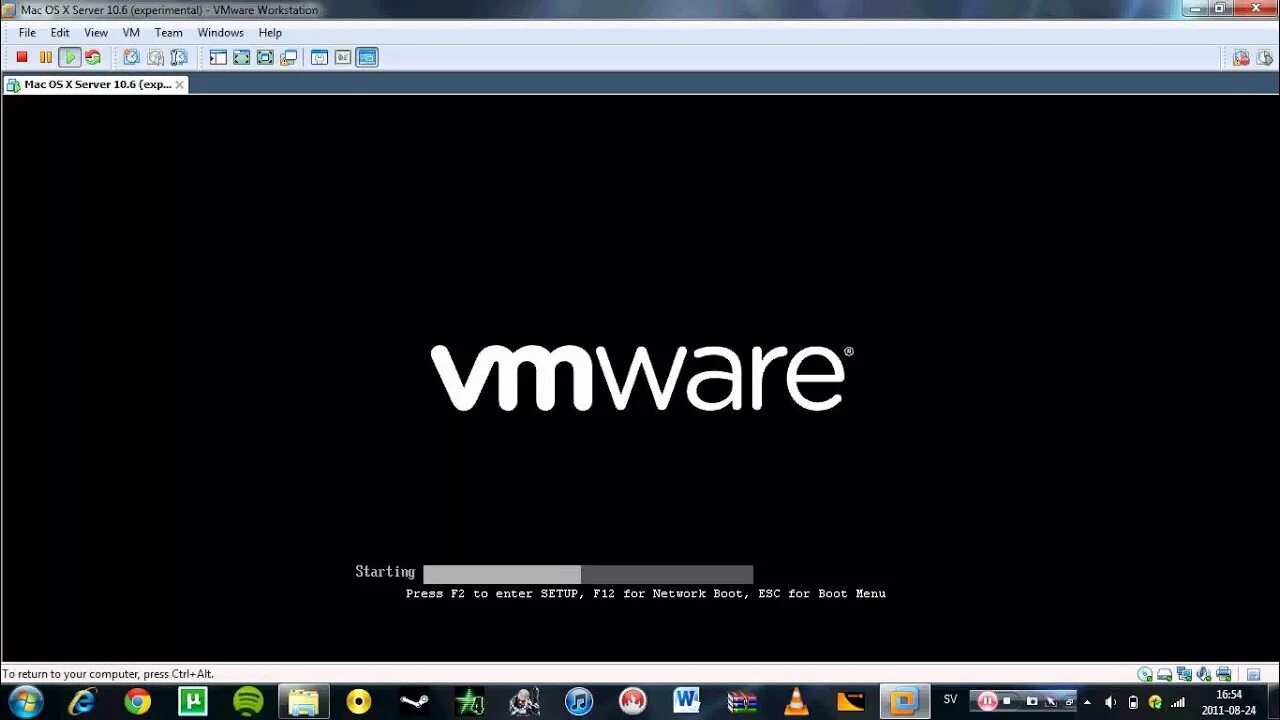The height and width of the screenshot is (720, 1280).
Task: Pause the screen recording in tray toolbar
Action: [x=987, y=701]
